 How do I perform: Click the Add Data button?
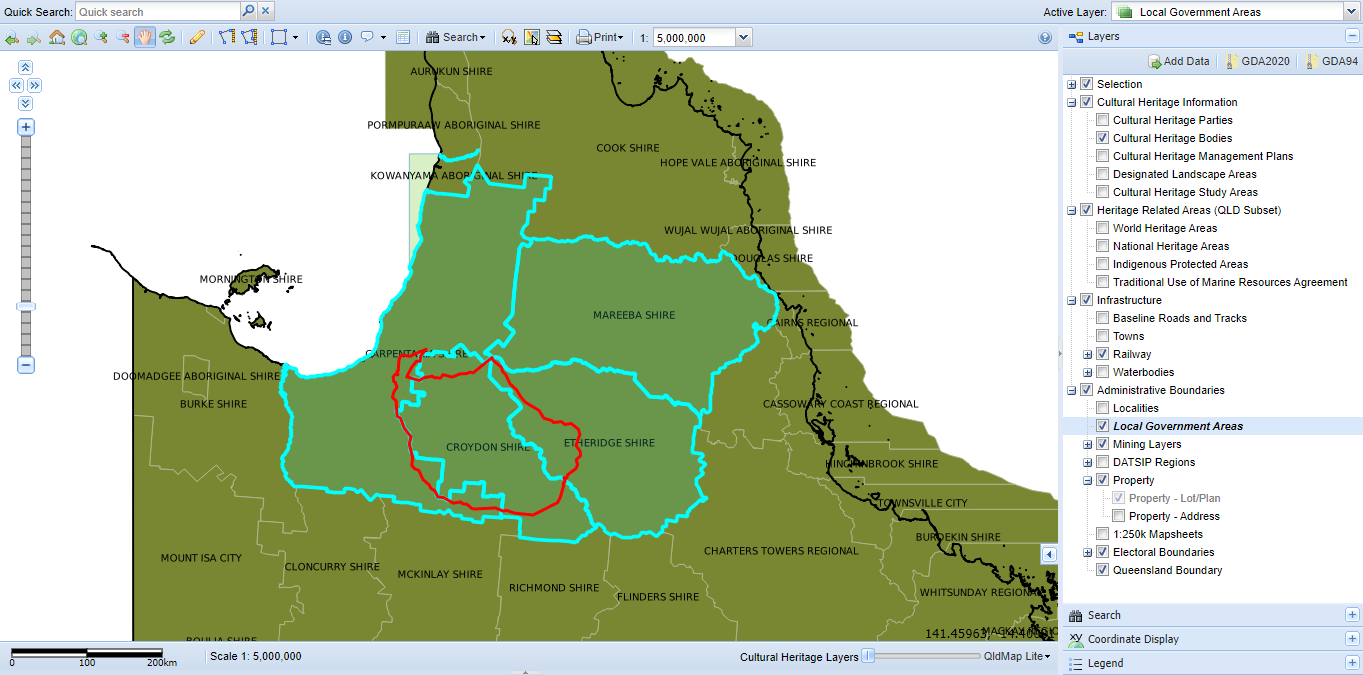[1179, 61]
